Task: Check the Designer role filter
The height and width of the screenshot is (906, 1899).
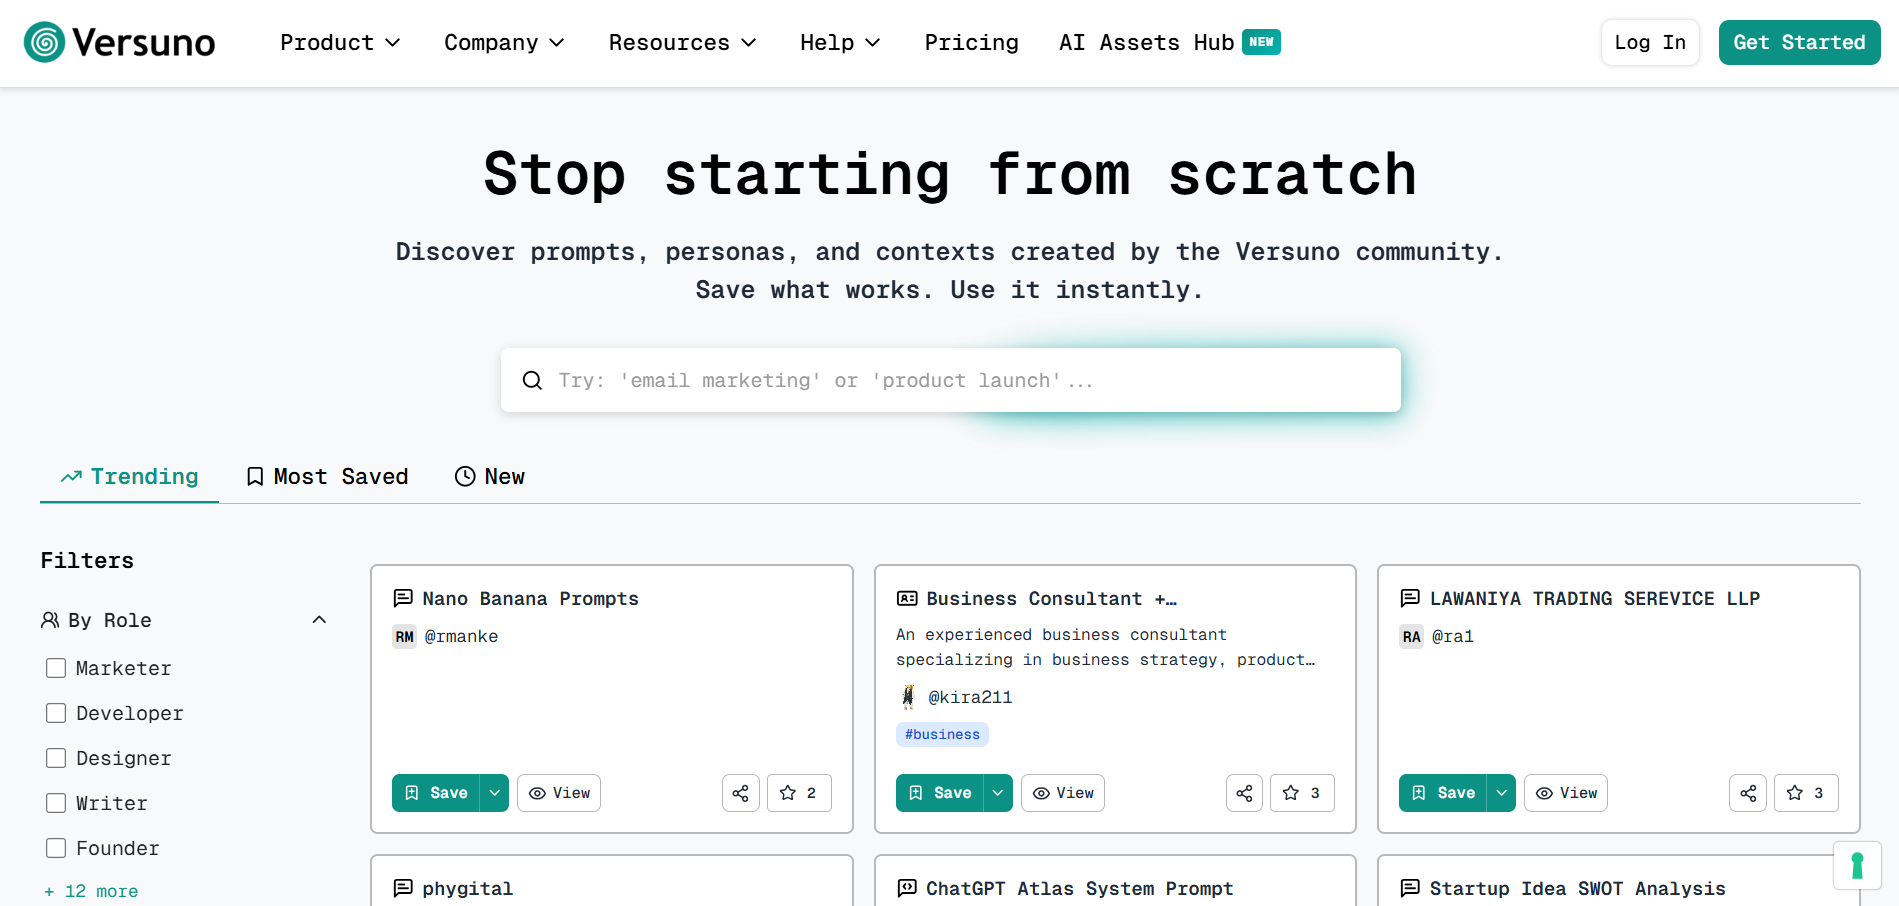Action: pos(56,758)
